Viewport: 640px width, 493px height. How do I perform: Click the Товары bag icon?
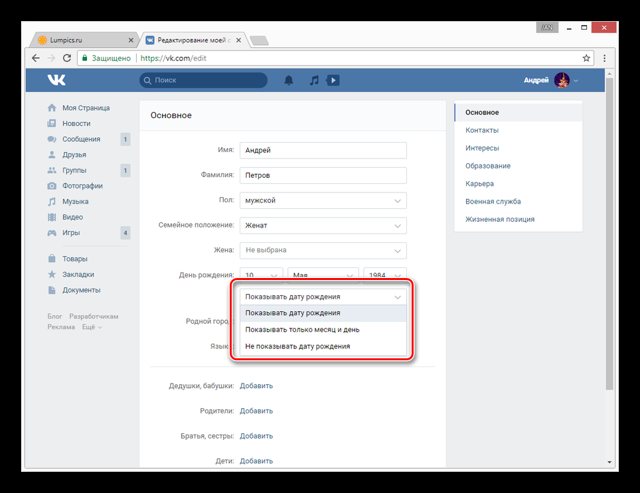pyautogui.click(x=52, y=259)
